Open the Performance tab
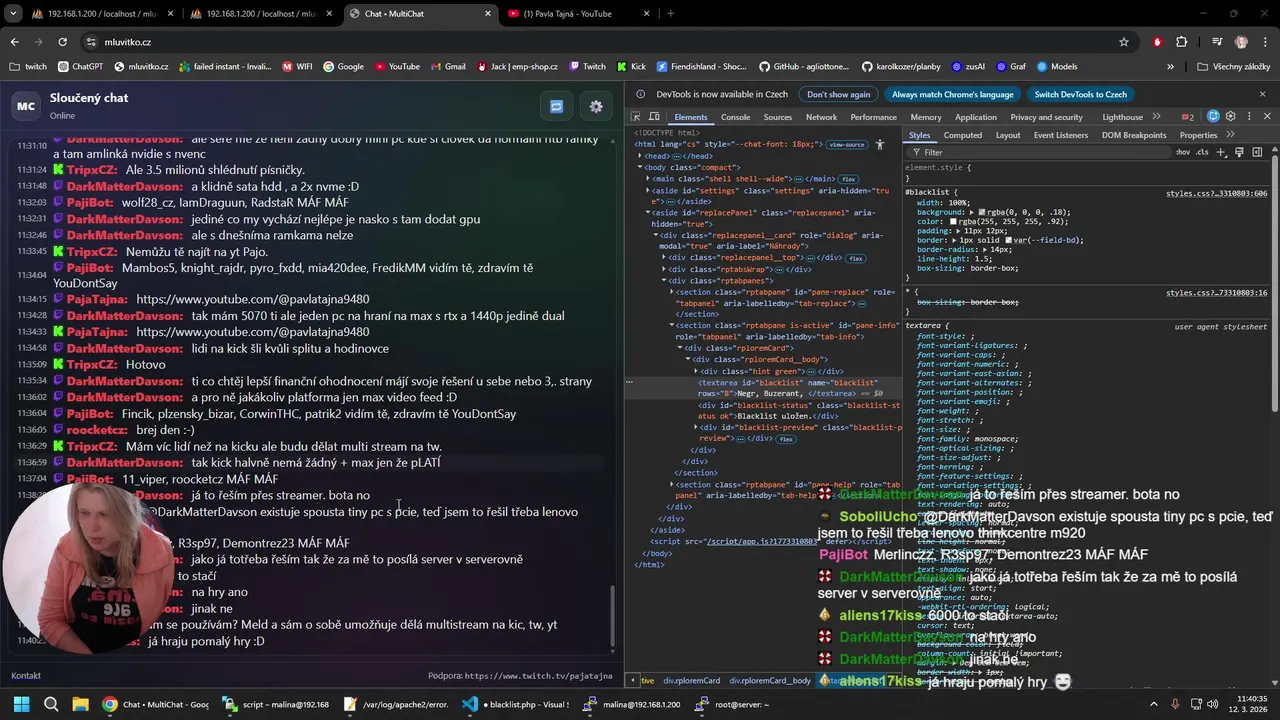1280x720 pixels. point(873,117)
